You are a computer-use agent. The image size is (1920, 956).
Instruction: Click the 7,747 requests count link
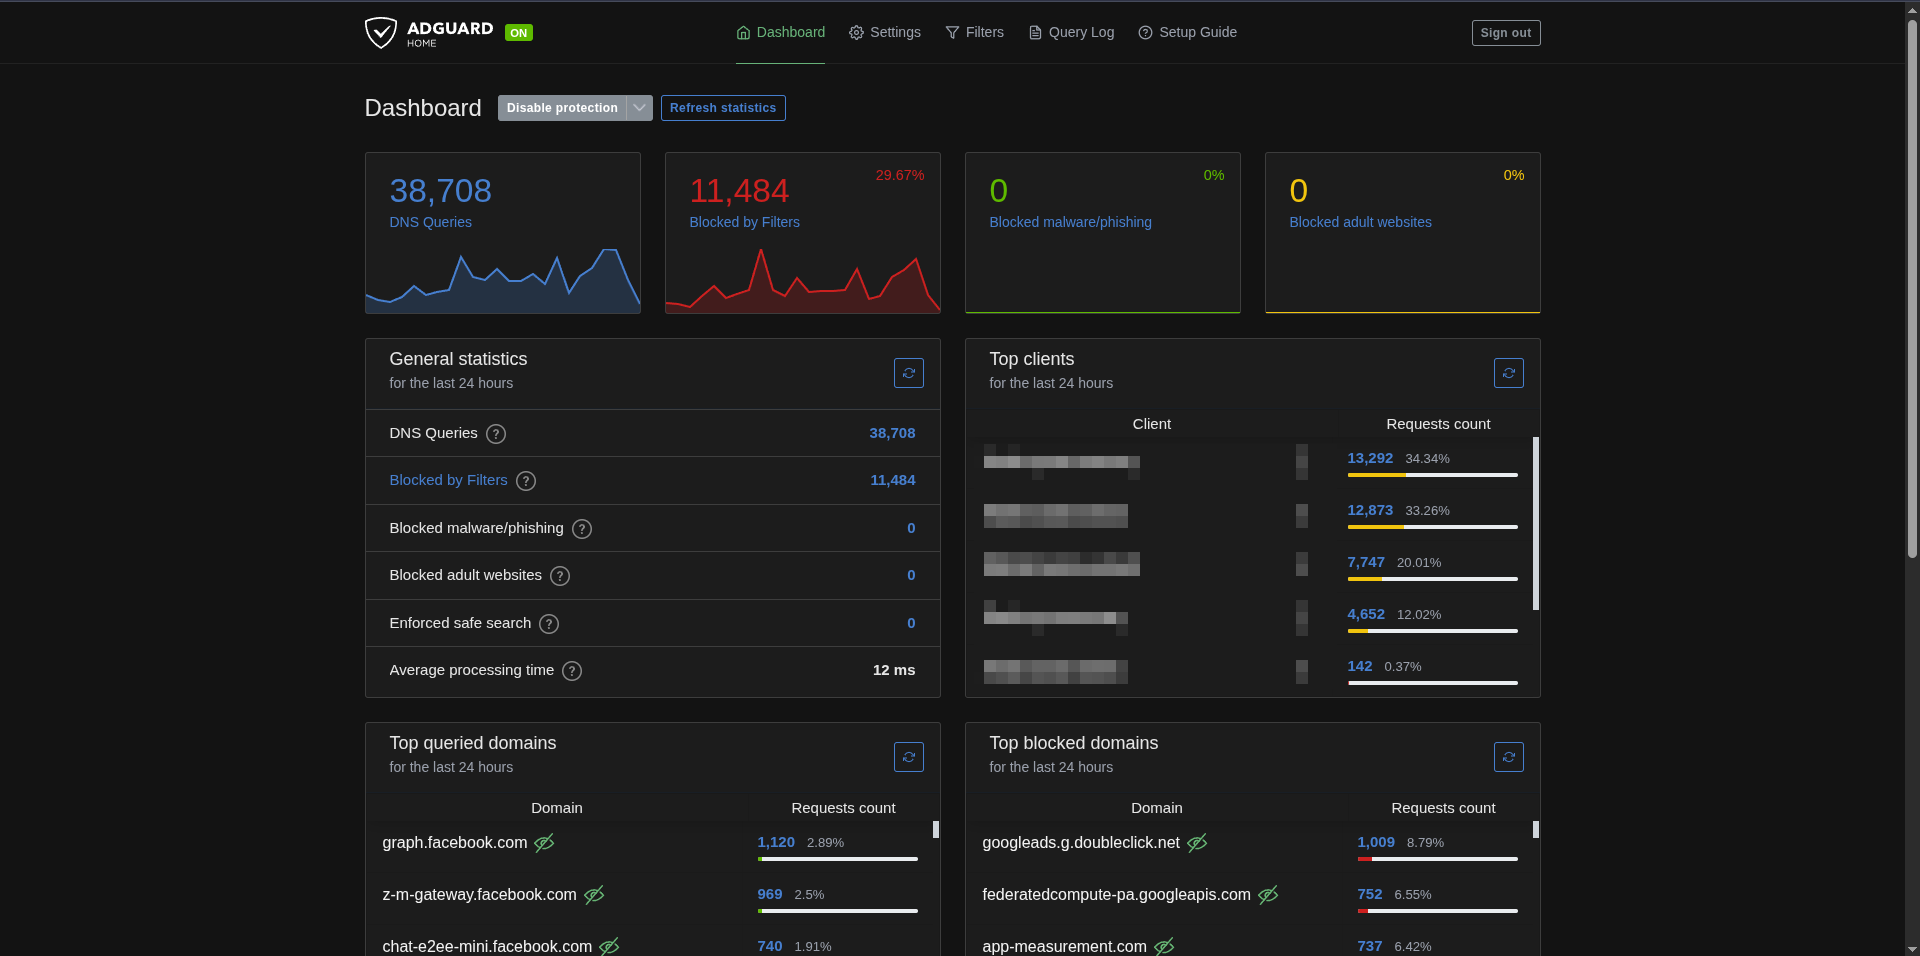[1366, 562]
